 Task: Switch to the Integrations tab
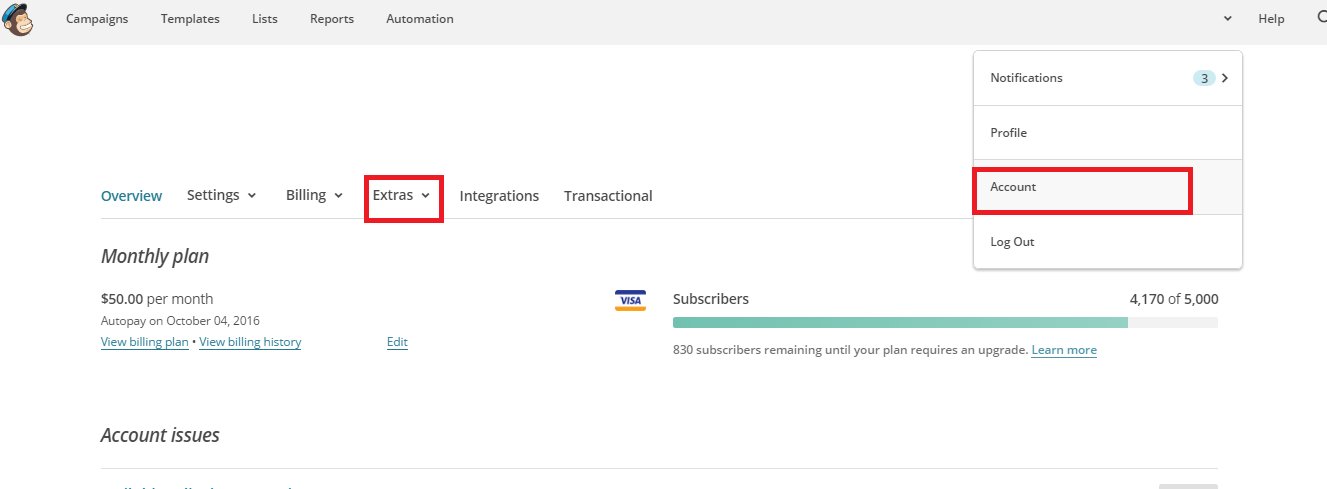coord(499,196)
